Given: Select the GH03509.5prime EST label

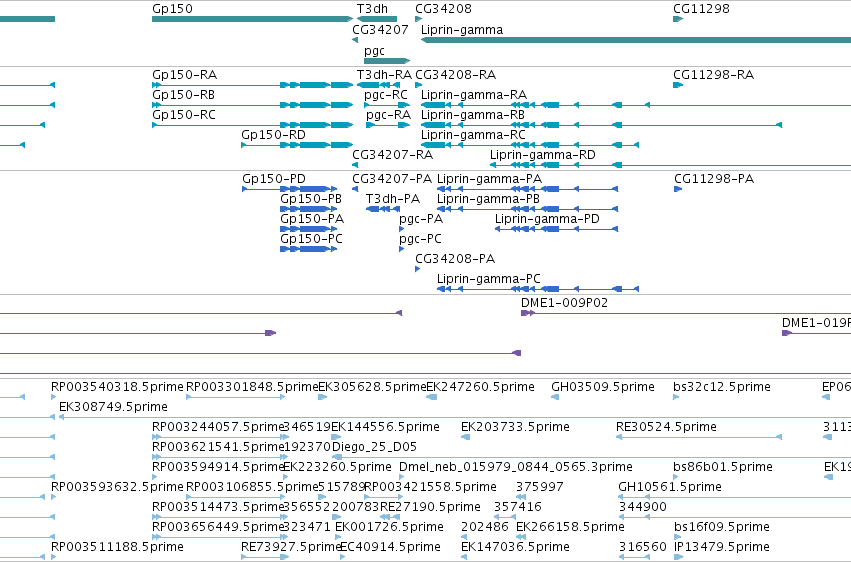Looking at the screenshot, I should pos(603,387).
